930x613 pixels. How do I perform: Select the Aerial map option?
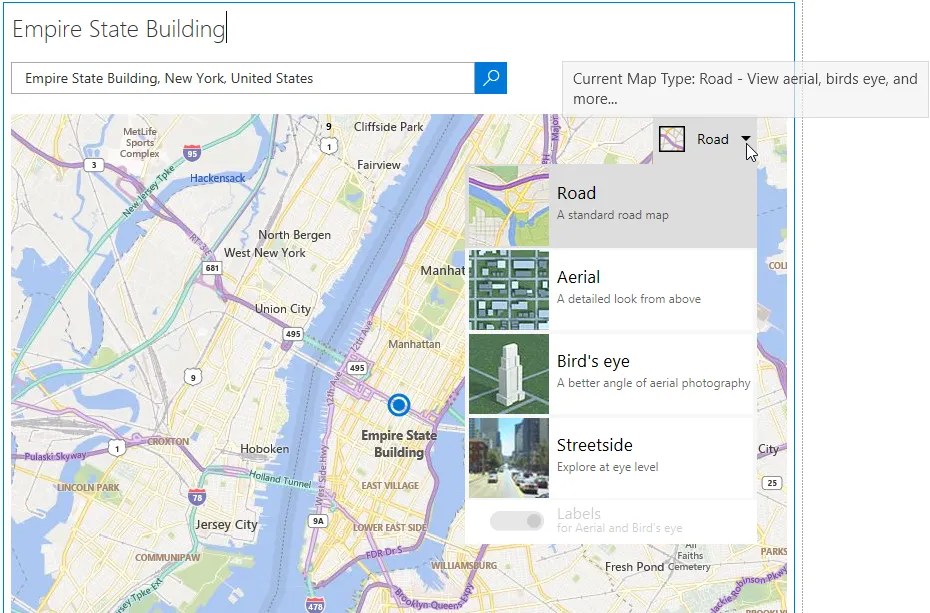pos(613,289)
